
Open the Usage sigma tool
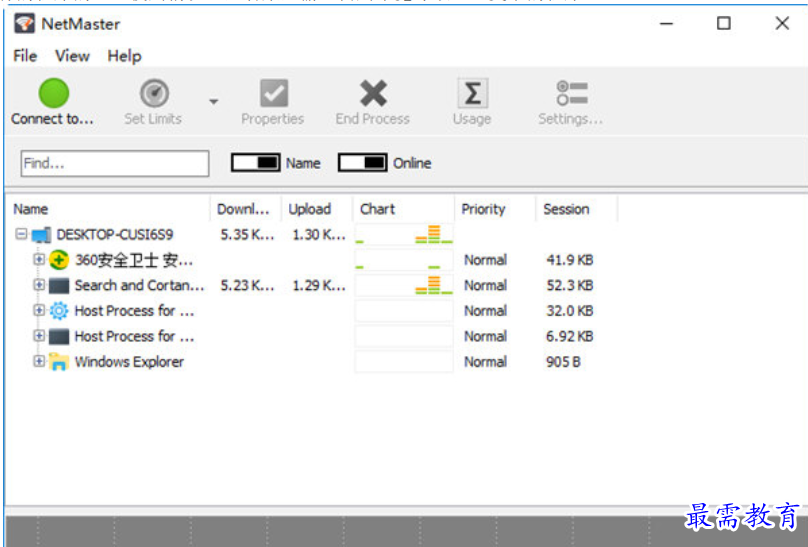tap(473, 93)
